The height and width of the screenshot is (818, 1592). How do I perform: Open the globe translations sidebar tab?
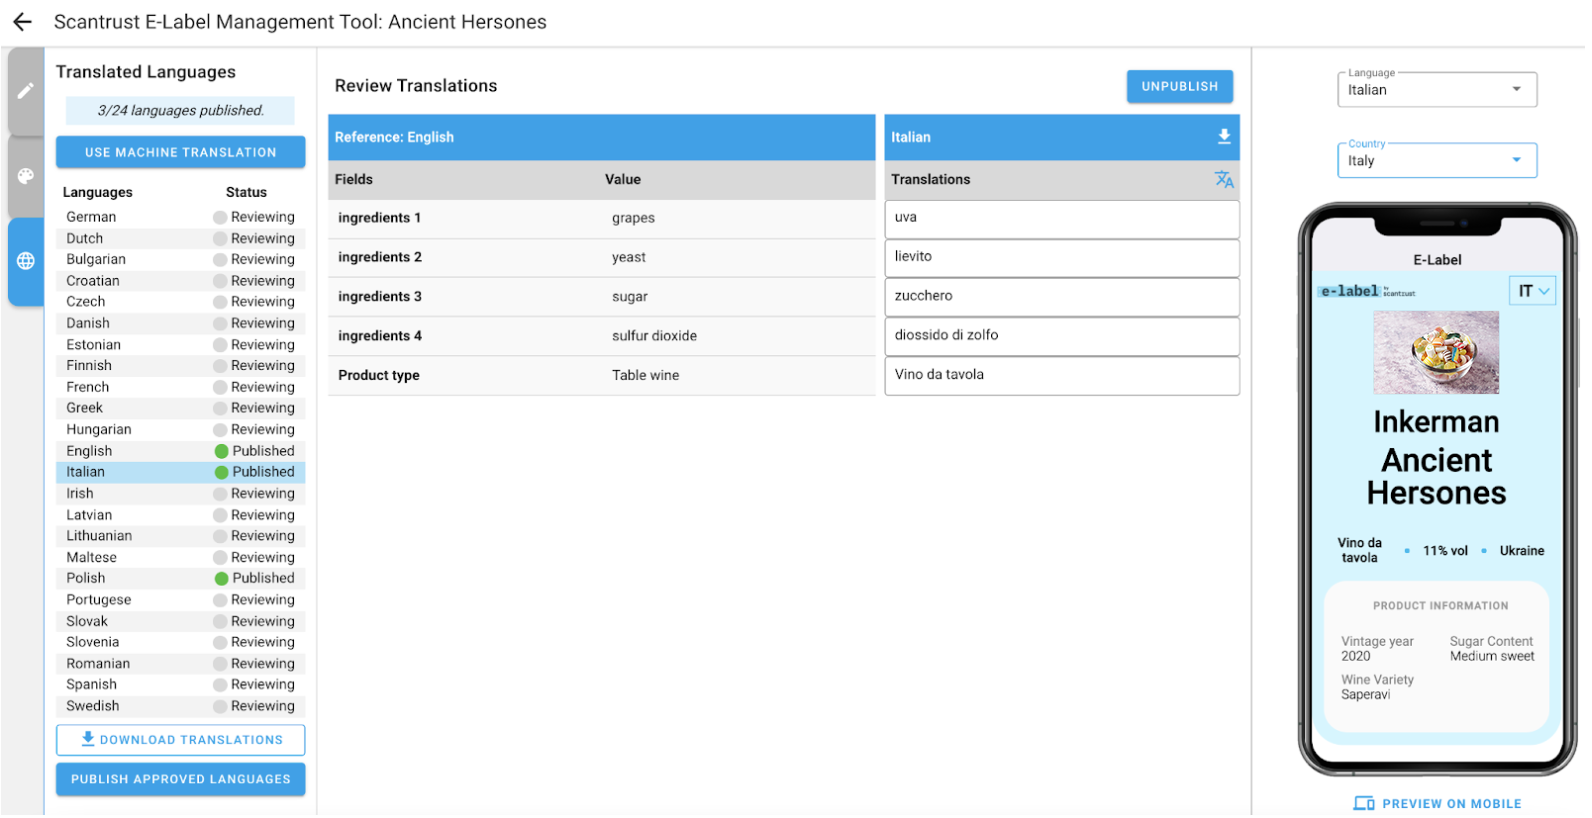26,261
